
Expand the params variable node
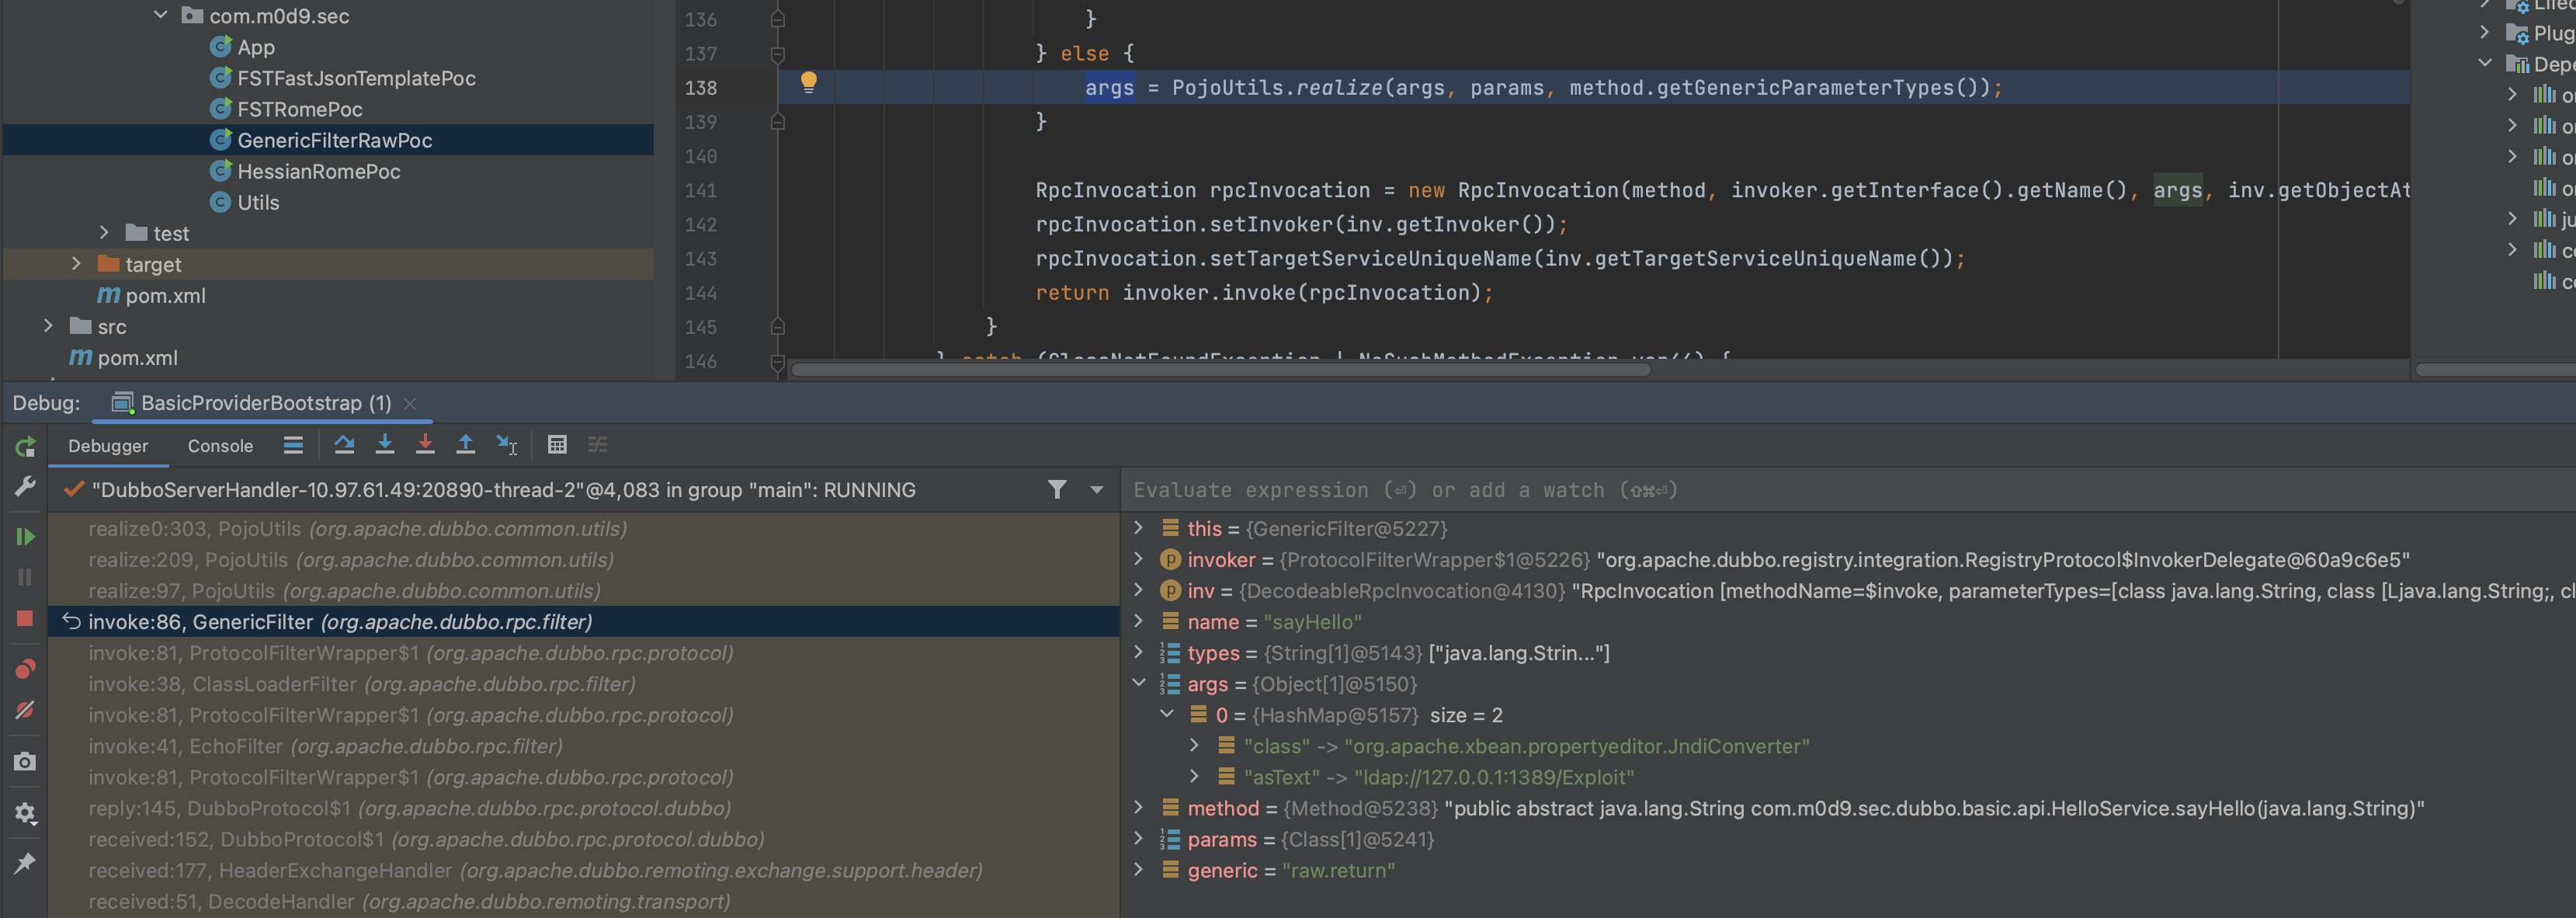pos(1138,838)
